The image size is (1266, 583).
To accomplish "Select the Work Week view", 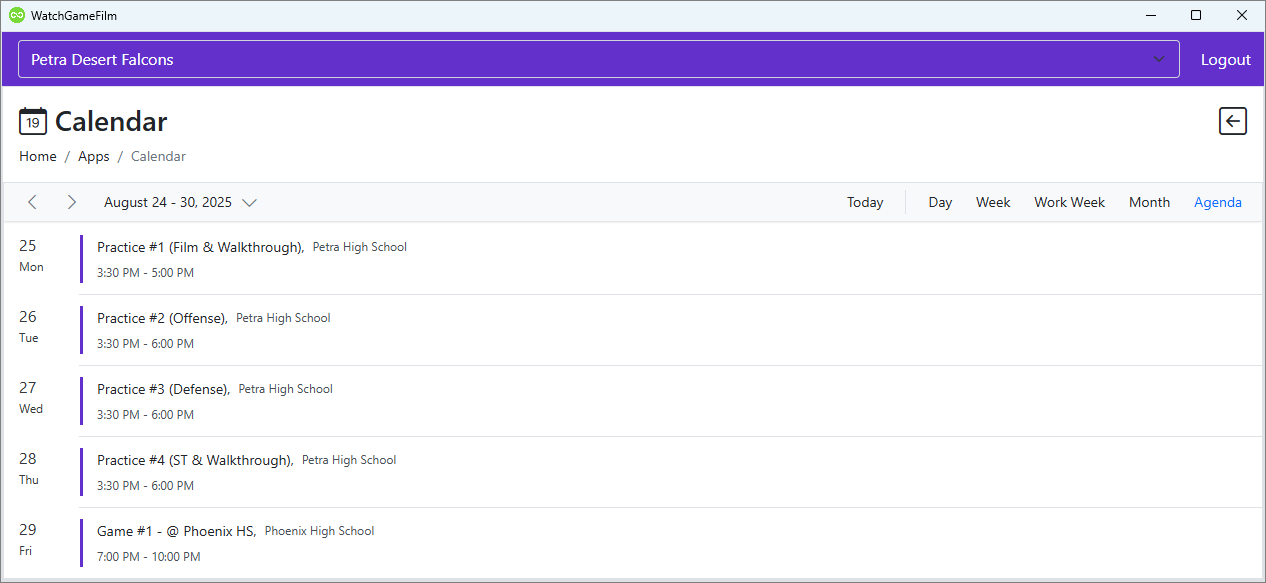I will pyautogui.click(x=1069, y=202).
